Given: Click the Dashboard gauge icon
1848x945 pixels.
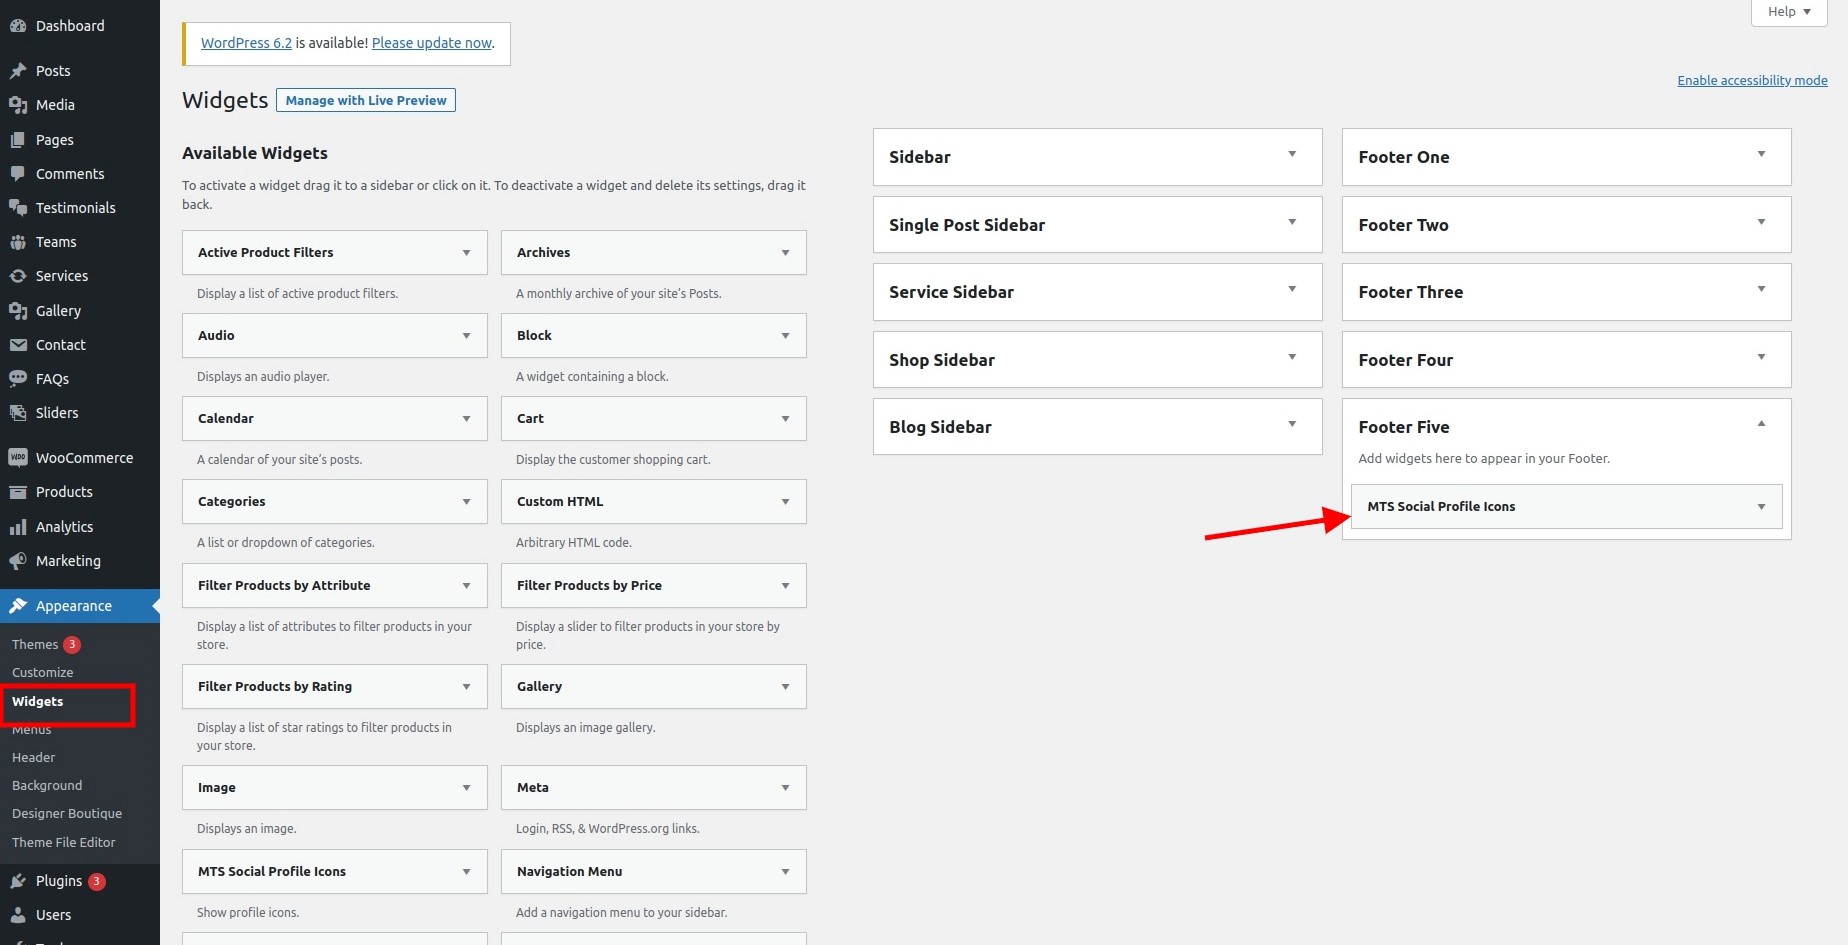Looking at the screenshot, I should [x=18, y=26].
